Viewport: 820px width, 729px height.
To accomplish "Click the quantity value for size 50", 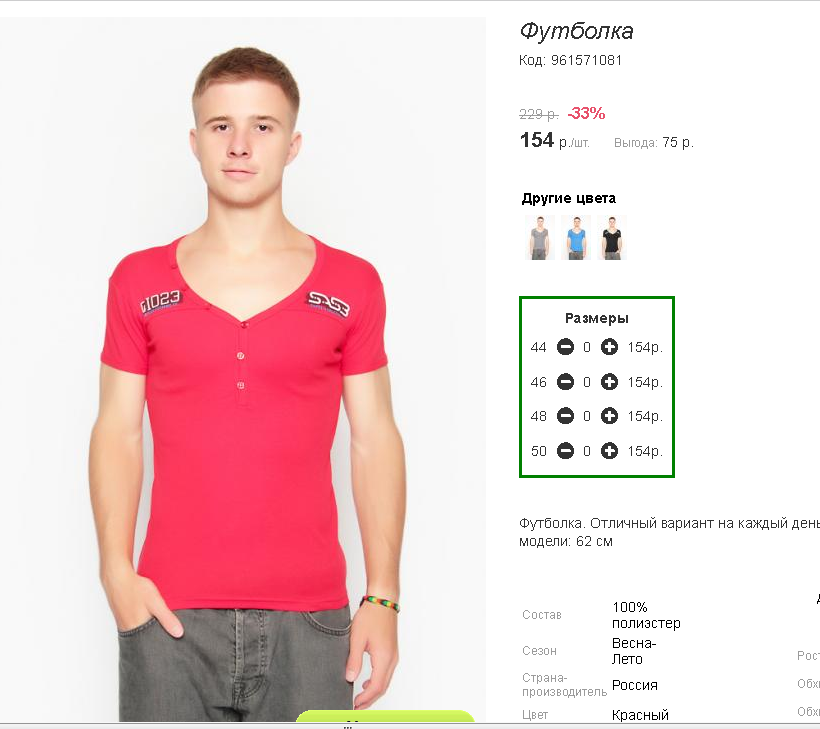I will tap(587, 451).
